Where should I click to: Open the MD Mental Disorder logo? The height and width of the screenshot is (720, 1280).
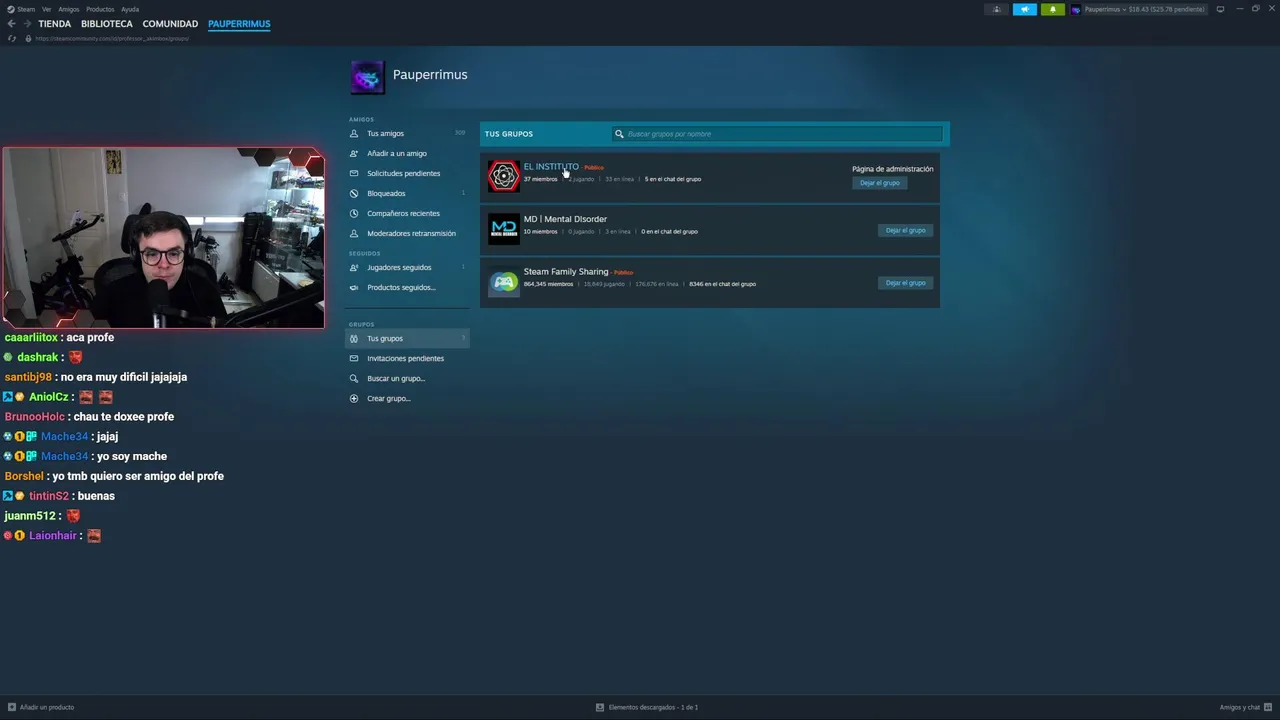[504, 228]
